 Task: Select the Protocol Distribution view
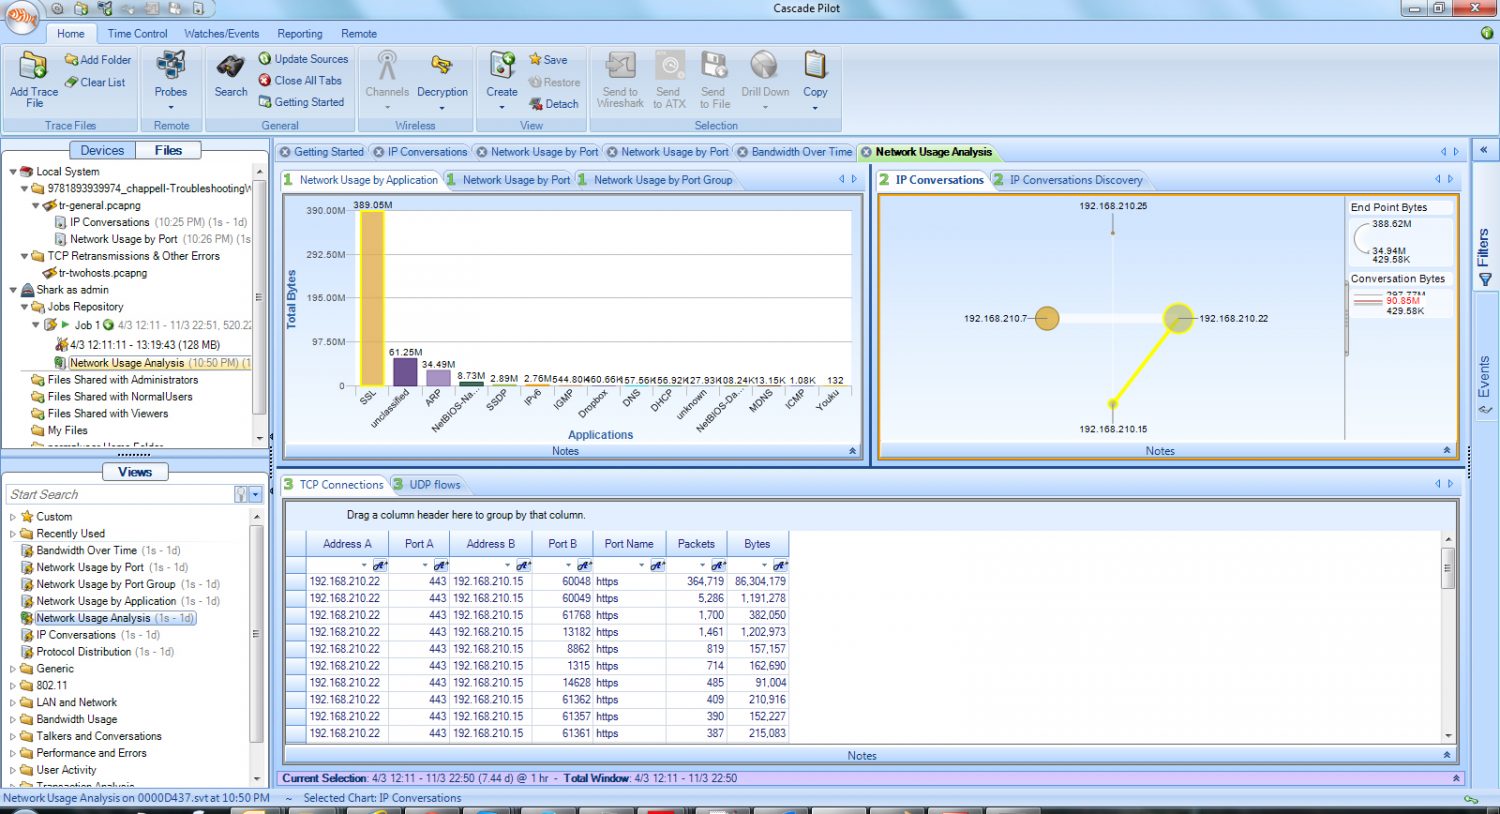click(84, 652)
